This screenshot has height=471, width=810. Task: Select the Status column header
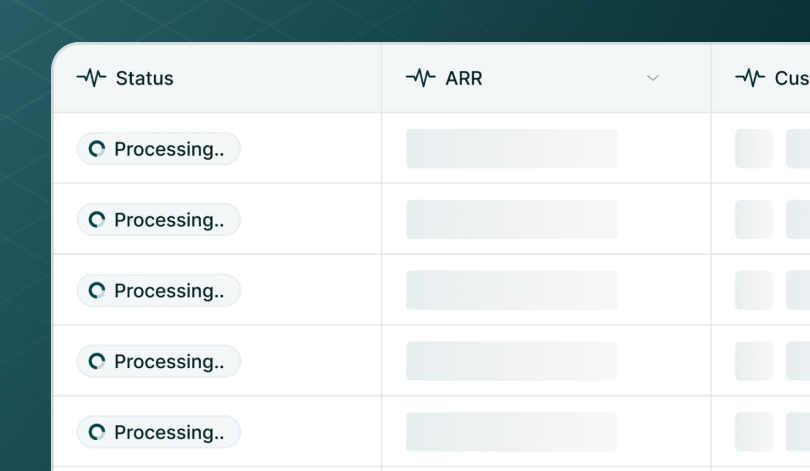[217, 78]
